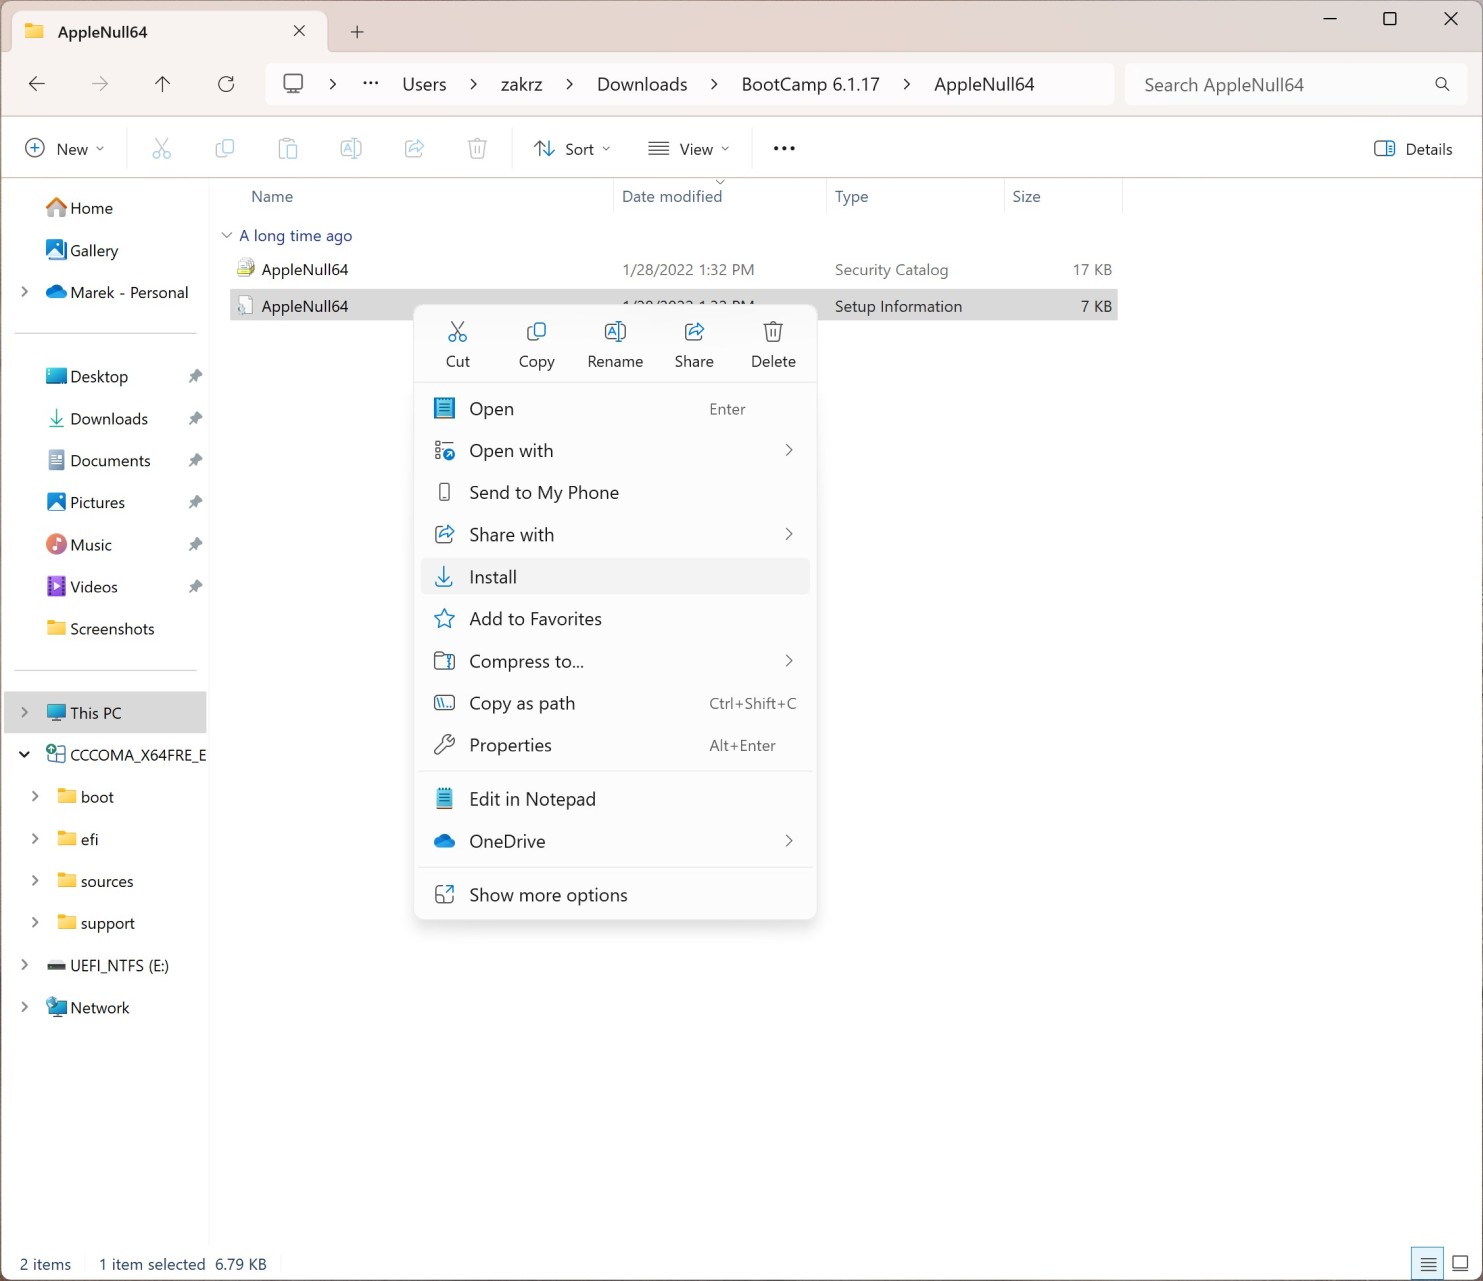Screen dimensions: 1483x1281
Task: Select the AppleNull64 Security Catalog file
Action: (673, 269)
